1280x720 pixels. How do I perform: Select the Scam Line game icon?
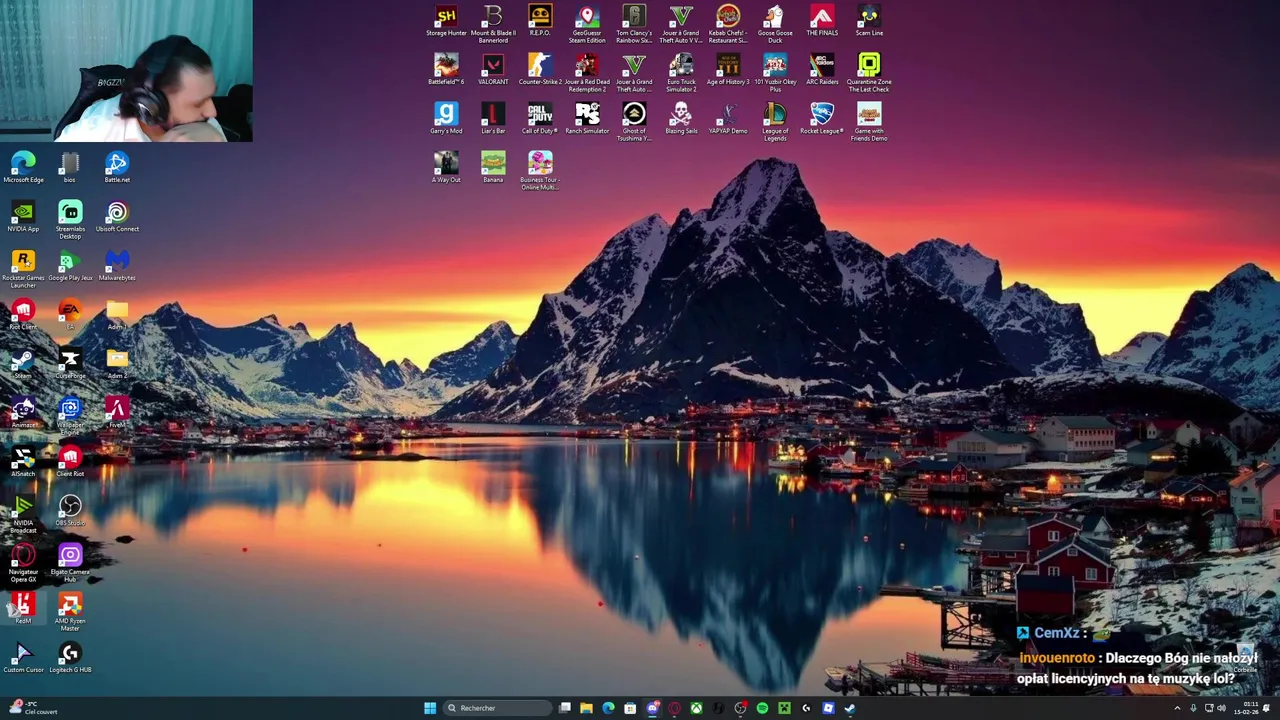pyautogui.click(x=869, y=22)
